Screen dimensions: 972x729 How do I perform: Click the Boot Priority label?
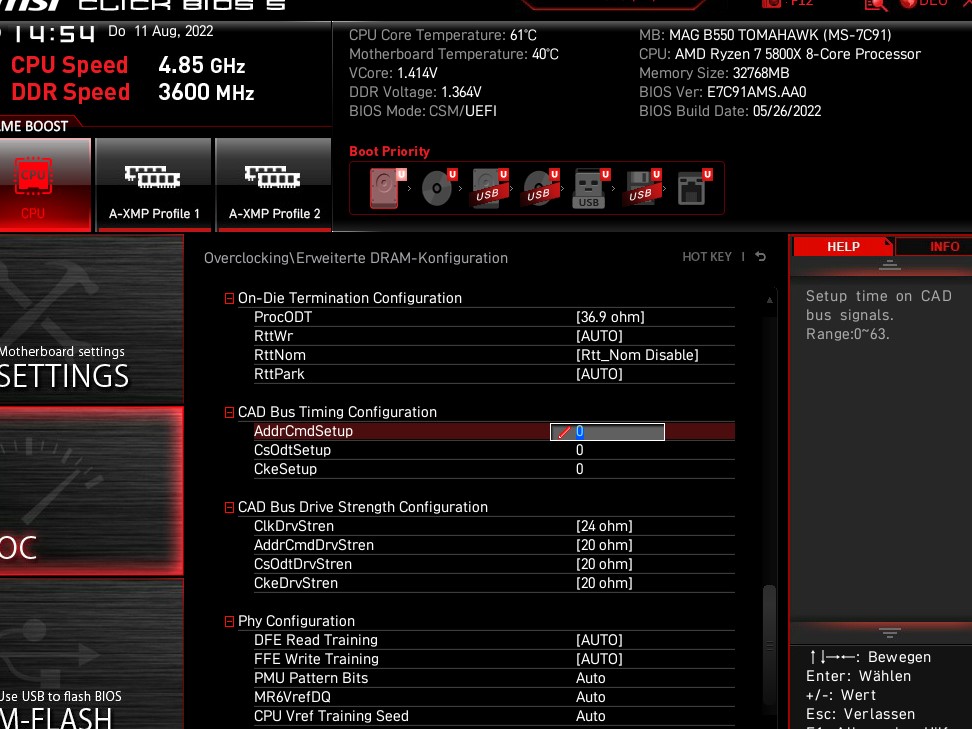[389, 152]
